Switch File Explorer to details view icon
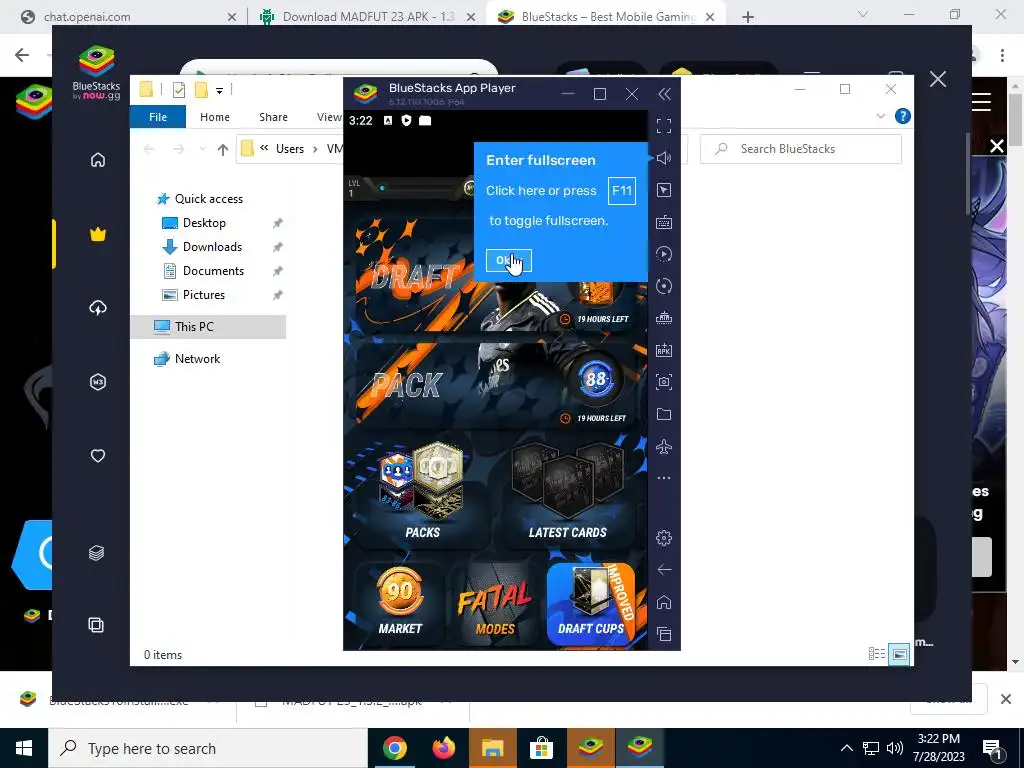This screenshot has width=1024, height=768. tap(877, 654)
